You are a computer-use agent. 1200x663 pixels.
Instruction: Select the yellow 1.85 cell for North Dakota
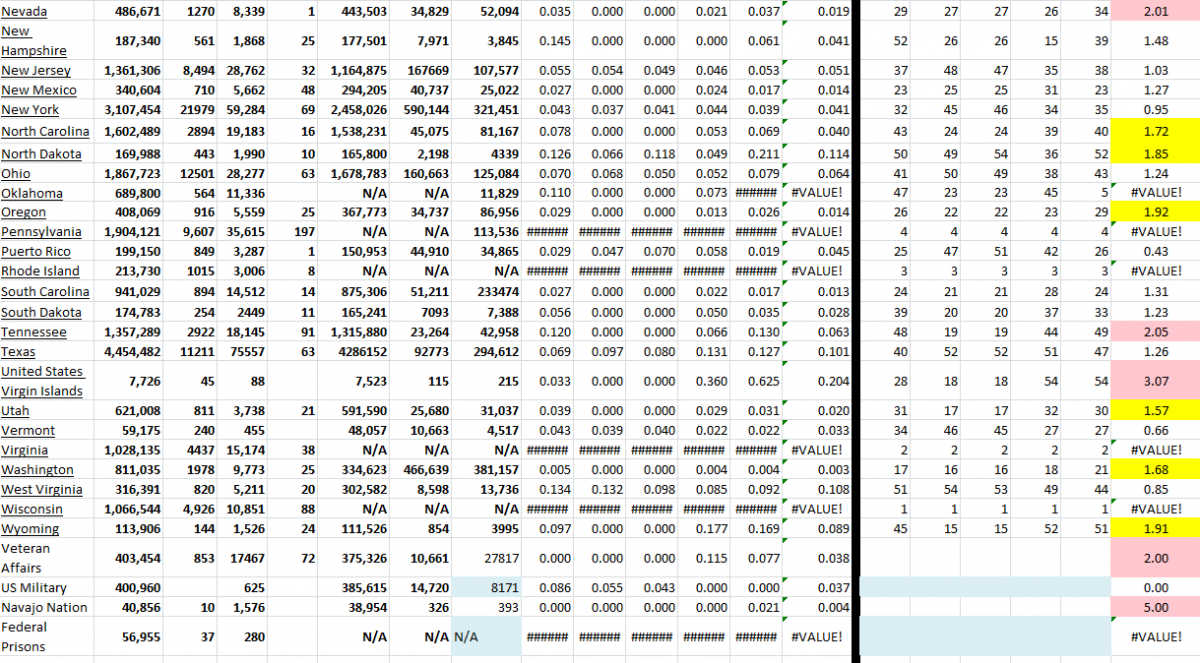(1155, 153)
